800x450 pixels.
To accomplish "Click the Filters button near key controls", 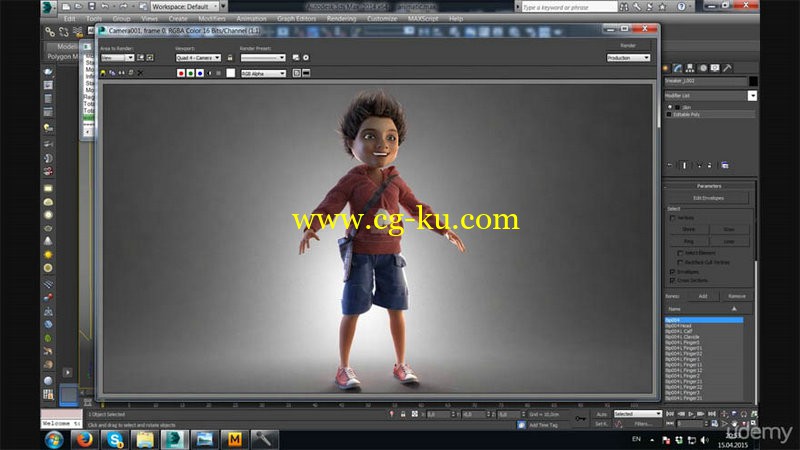I will click(x=643, y=424).
